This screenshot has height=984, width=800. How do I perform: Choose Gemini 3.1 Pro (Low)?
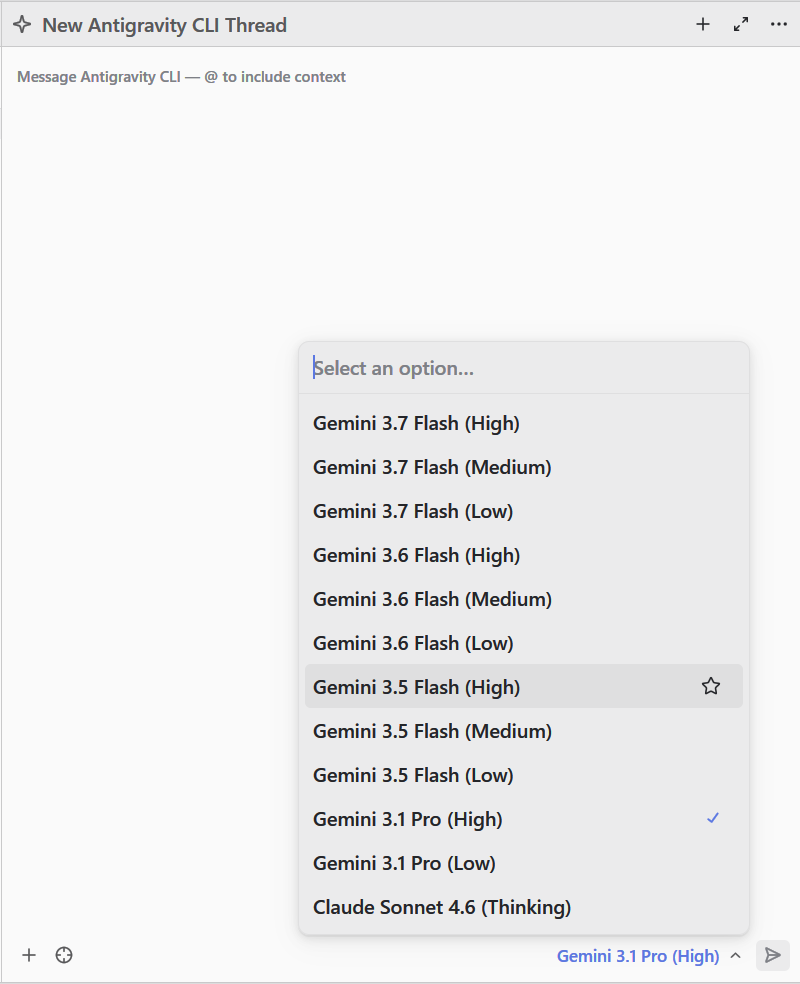524,864
